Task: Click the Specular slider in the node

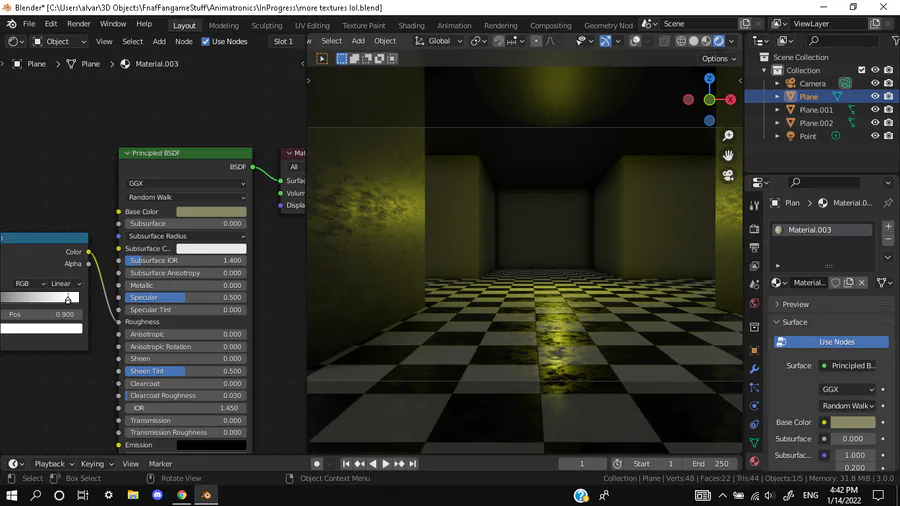Action: [x=186, y=297]
